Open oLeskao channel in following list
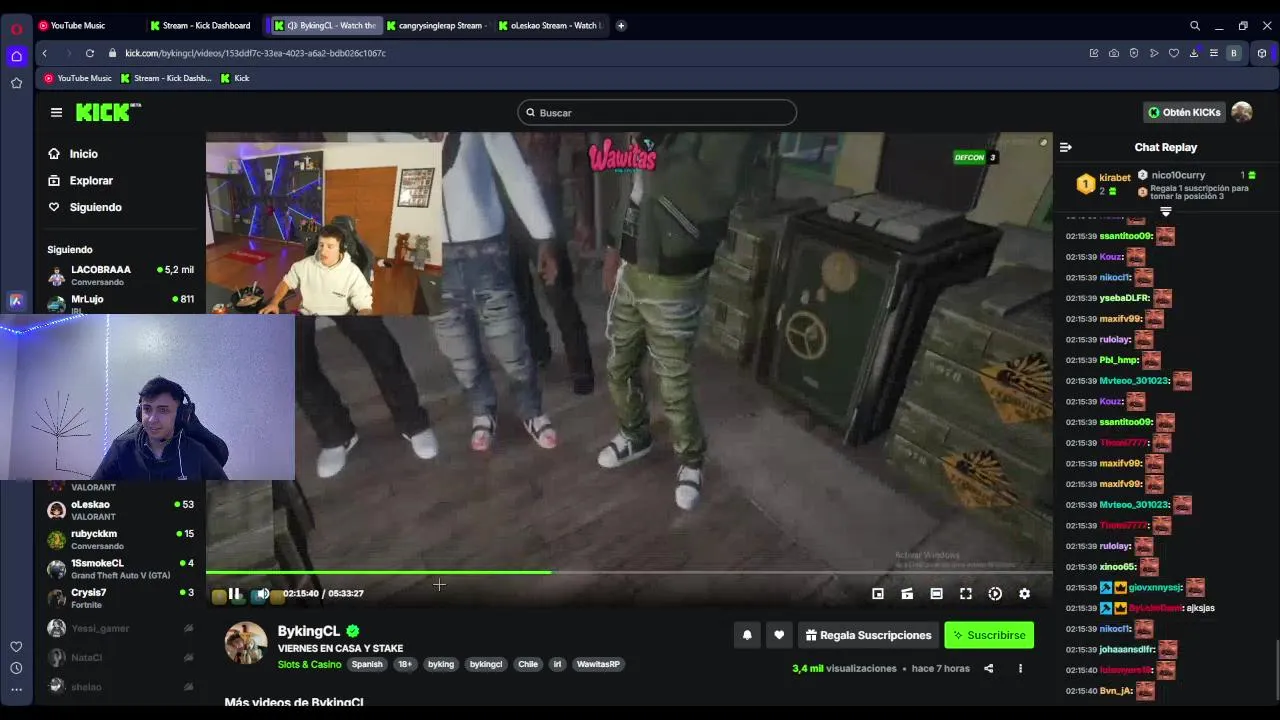Viewport: 1280px width, 720px height. pyautogui.click(x=120, y=510)
